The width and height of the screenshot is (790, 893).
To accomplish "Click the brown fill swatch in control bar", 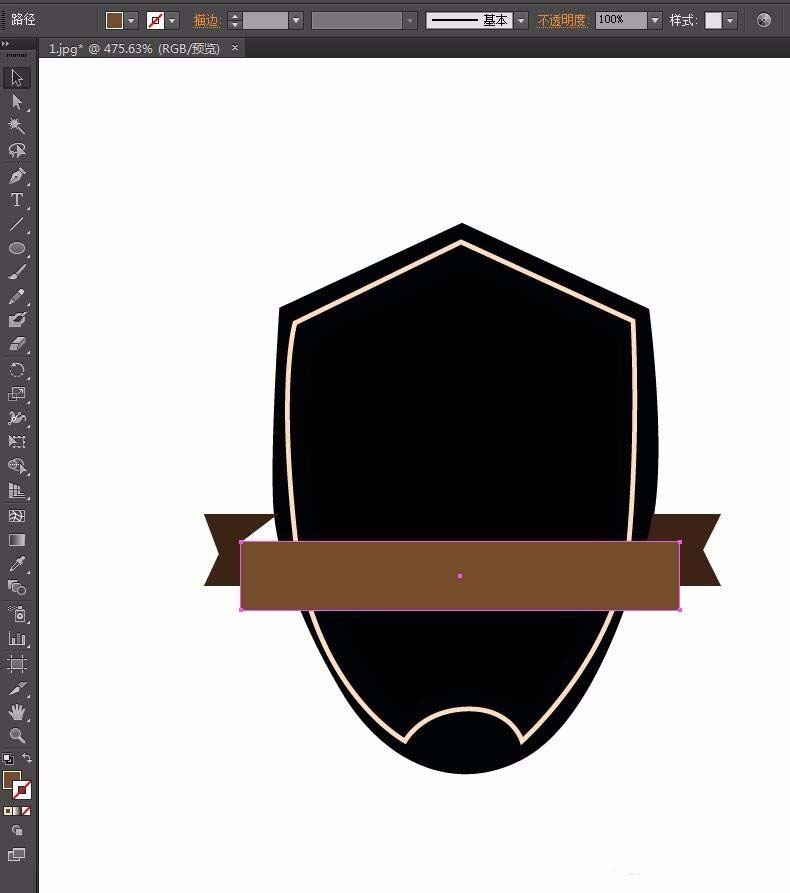I will 114,20.
